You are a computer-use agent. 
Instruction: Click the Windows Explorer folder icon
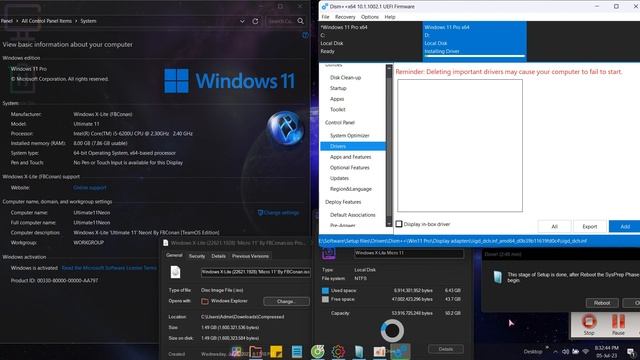tap(205, 301)
